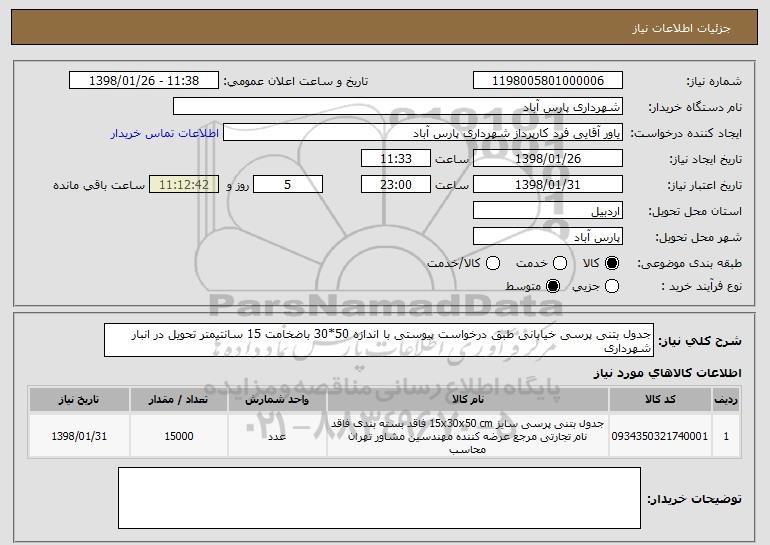Click the توضیحات خریدار label
Image resolution: width=770 pixels, height=545 pixels.
coord(694,499)
